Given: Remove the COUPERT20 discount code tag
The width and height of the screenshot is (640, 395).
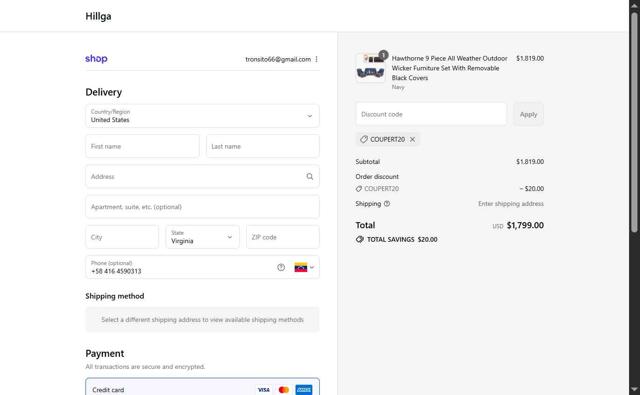Looking at the screenshot, I should 413,139.
